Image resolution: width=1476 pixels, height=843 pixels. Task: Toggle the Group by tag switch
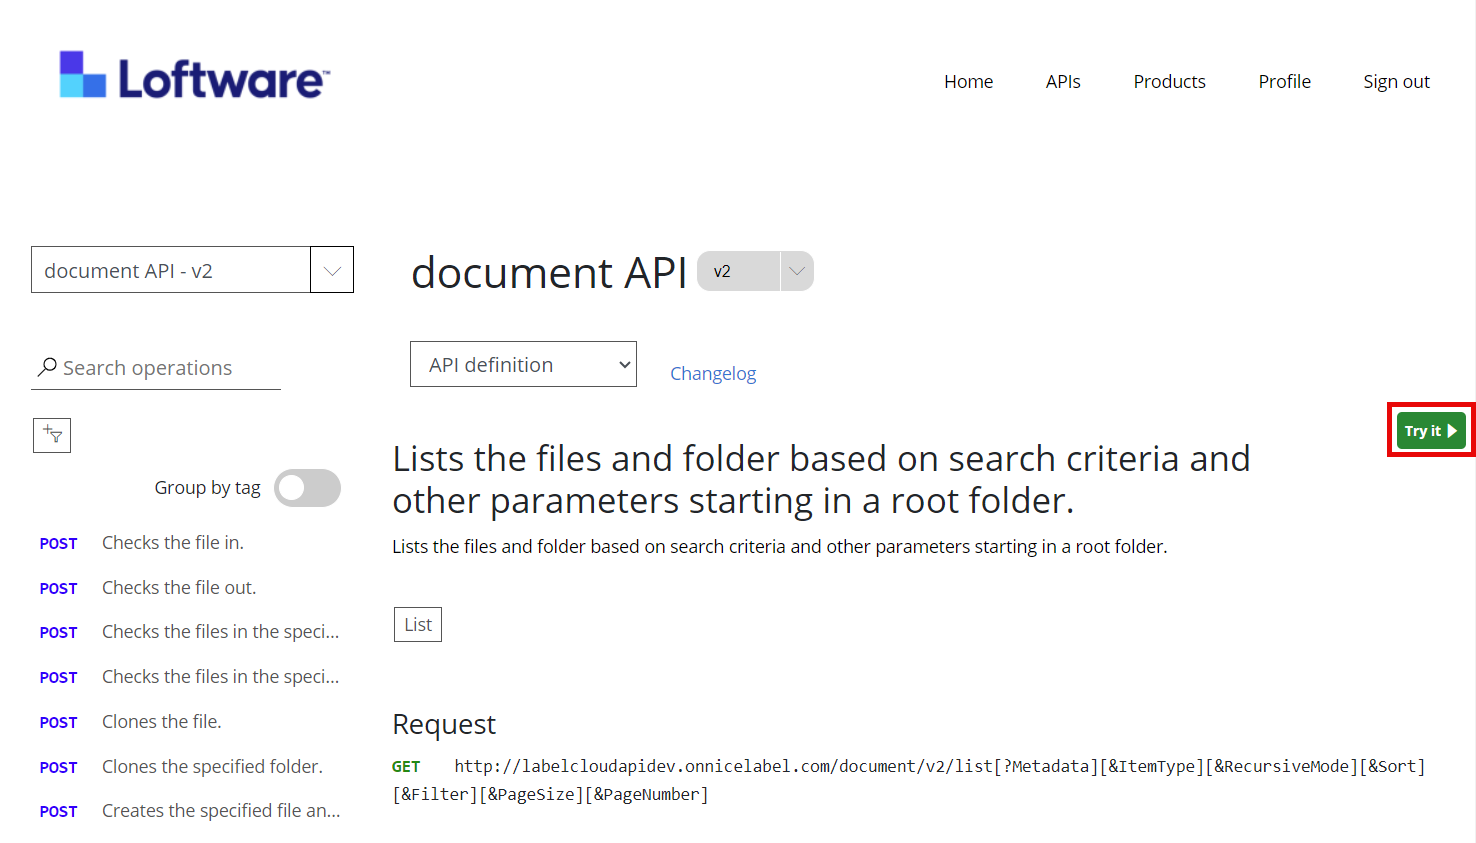point(307,488)
